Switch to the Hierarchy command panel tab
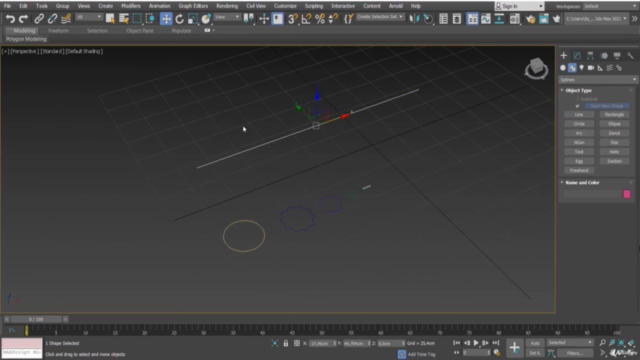Viewport: 640px width, 360px height. click(x=590, y=56)
